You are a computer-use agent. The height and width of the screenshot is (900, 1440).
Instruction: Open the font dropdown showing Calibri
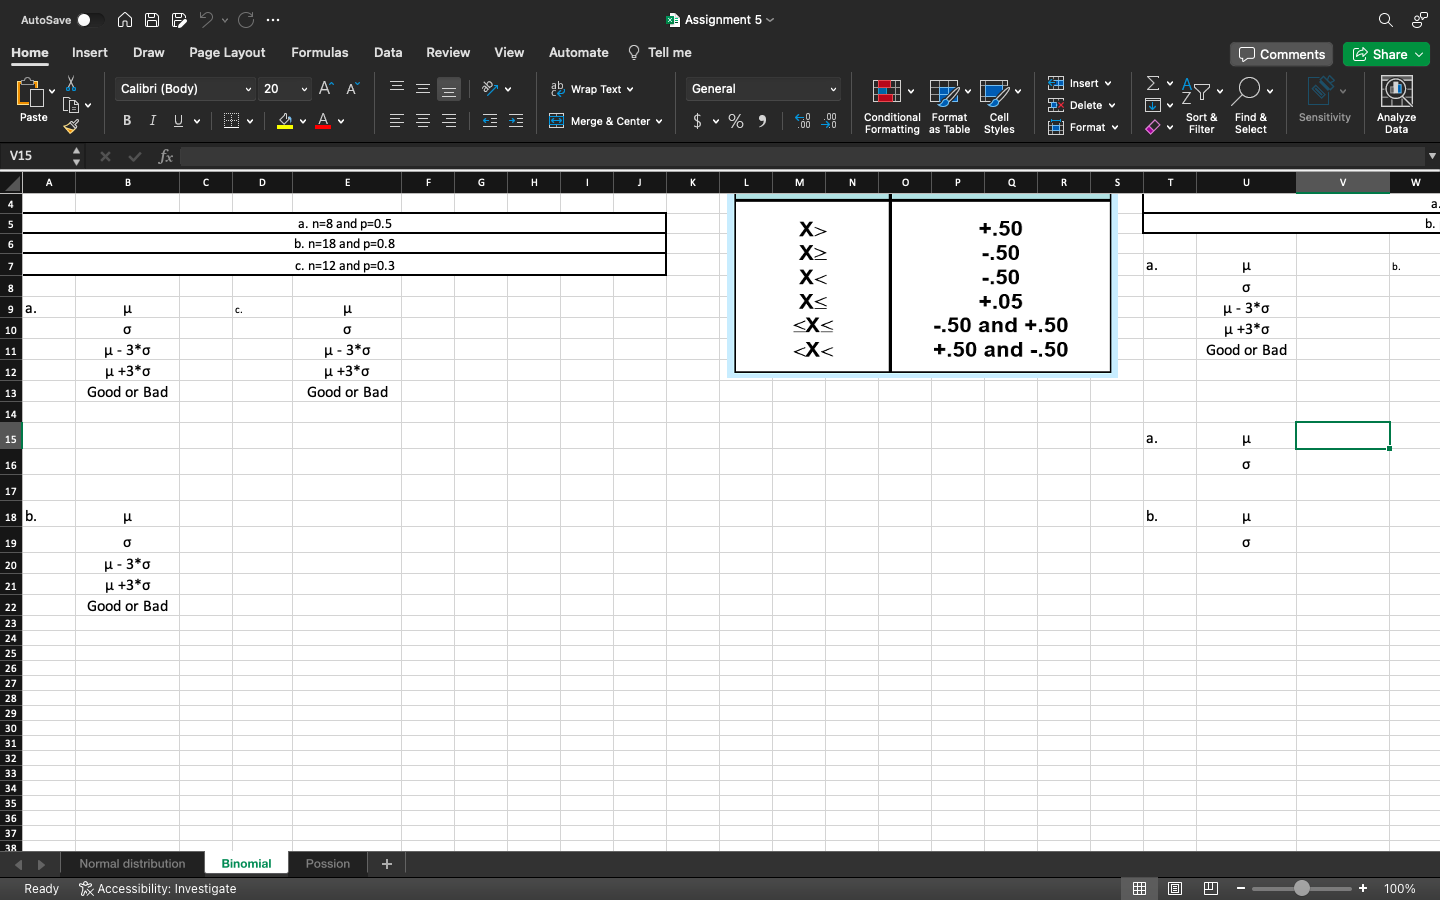[247, 89]
